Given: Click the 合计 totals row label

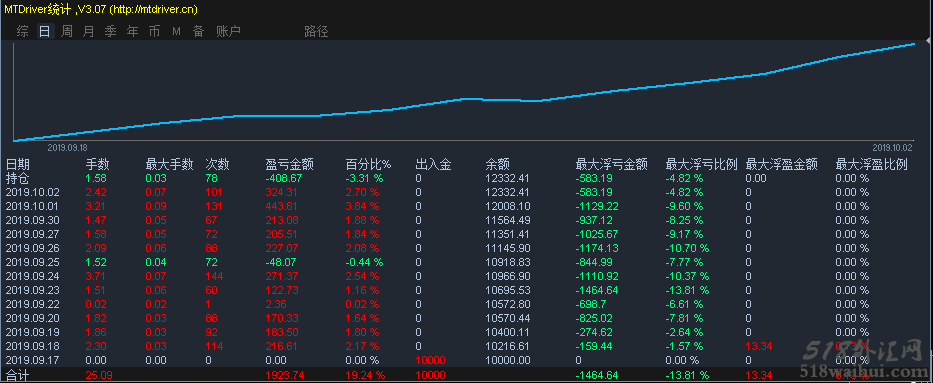Looking at the screenshot, I should [18, 375].
